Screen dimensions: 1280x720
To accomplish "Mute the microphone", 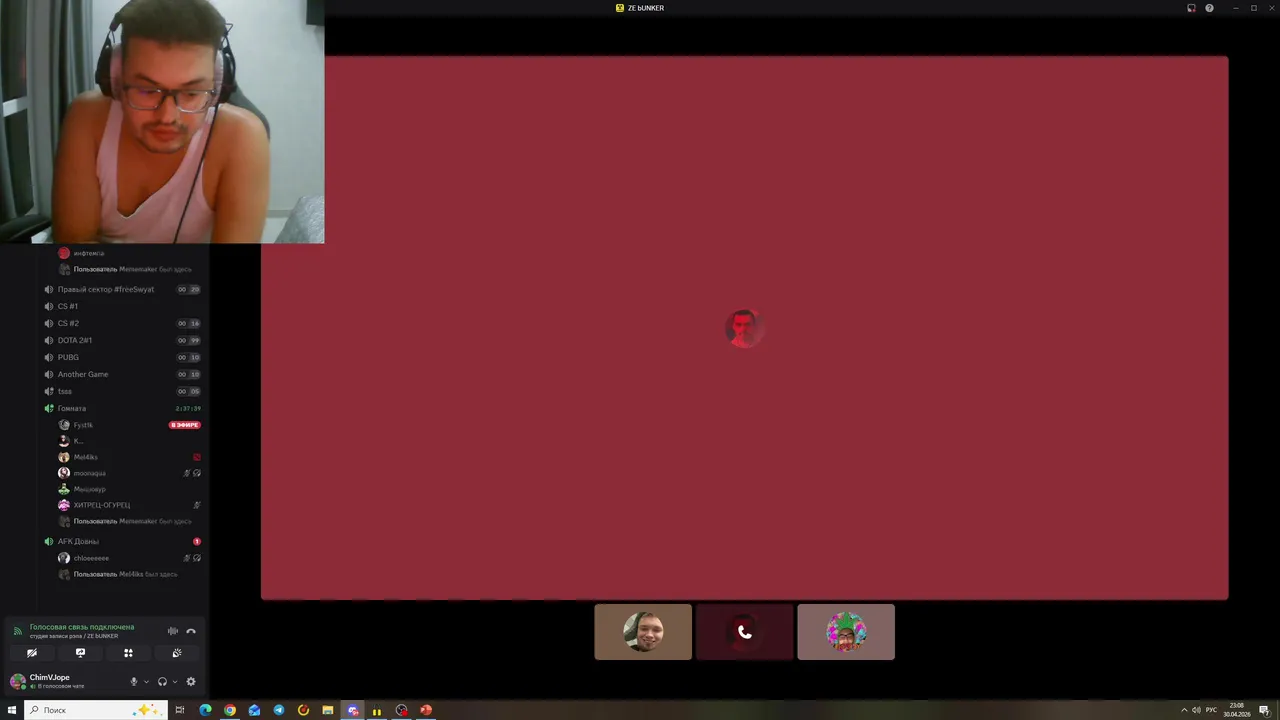I will [134, 682].
